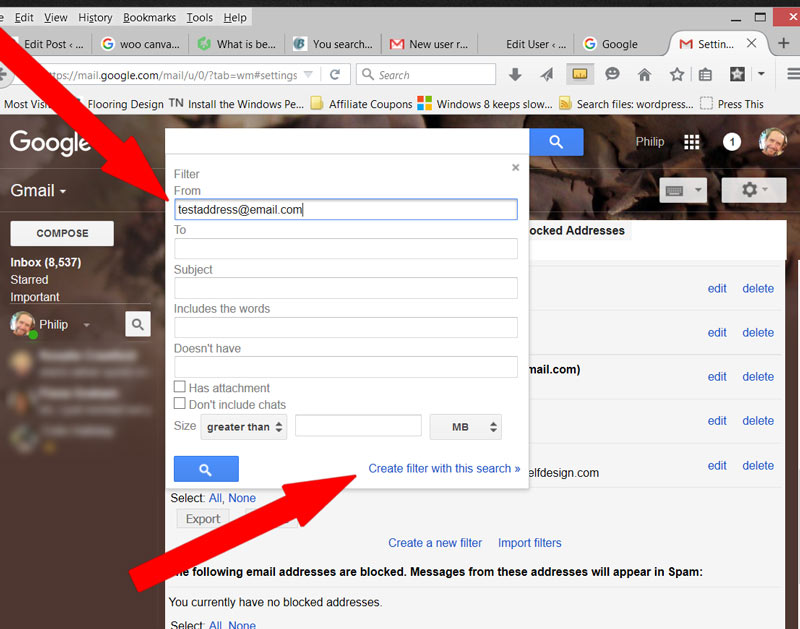Open the 'Press This' bookmark
This screenshot has width=800, height=629.
(732, 104)
